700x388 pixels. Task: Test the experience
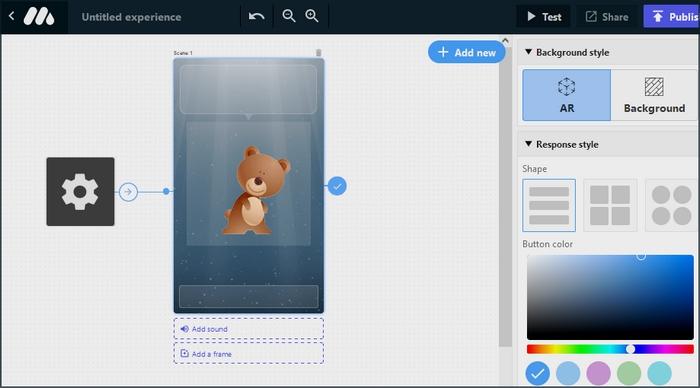point(543,17)
